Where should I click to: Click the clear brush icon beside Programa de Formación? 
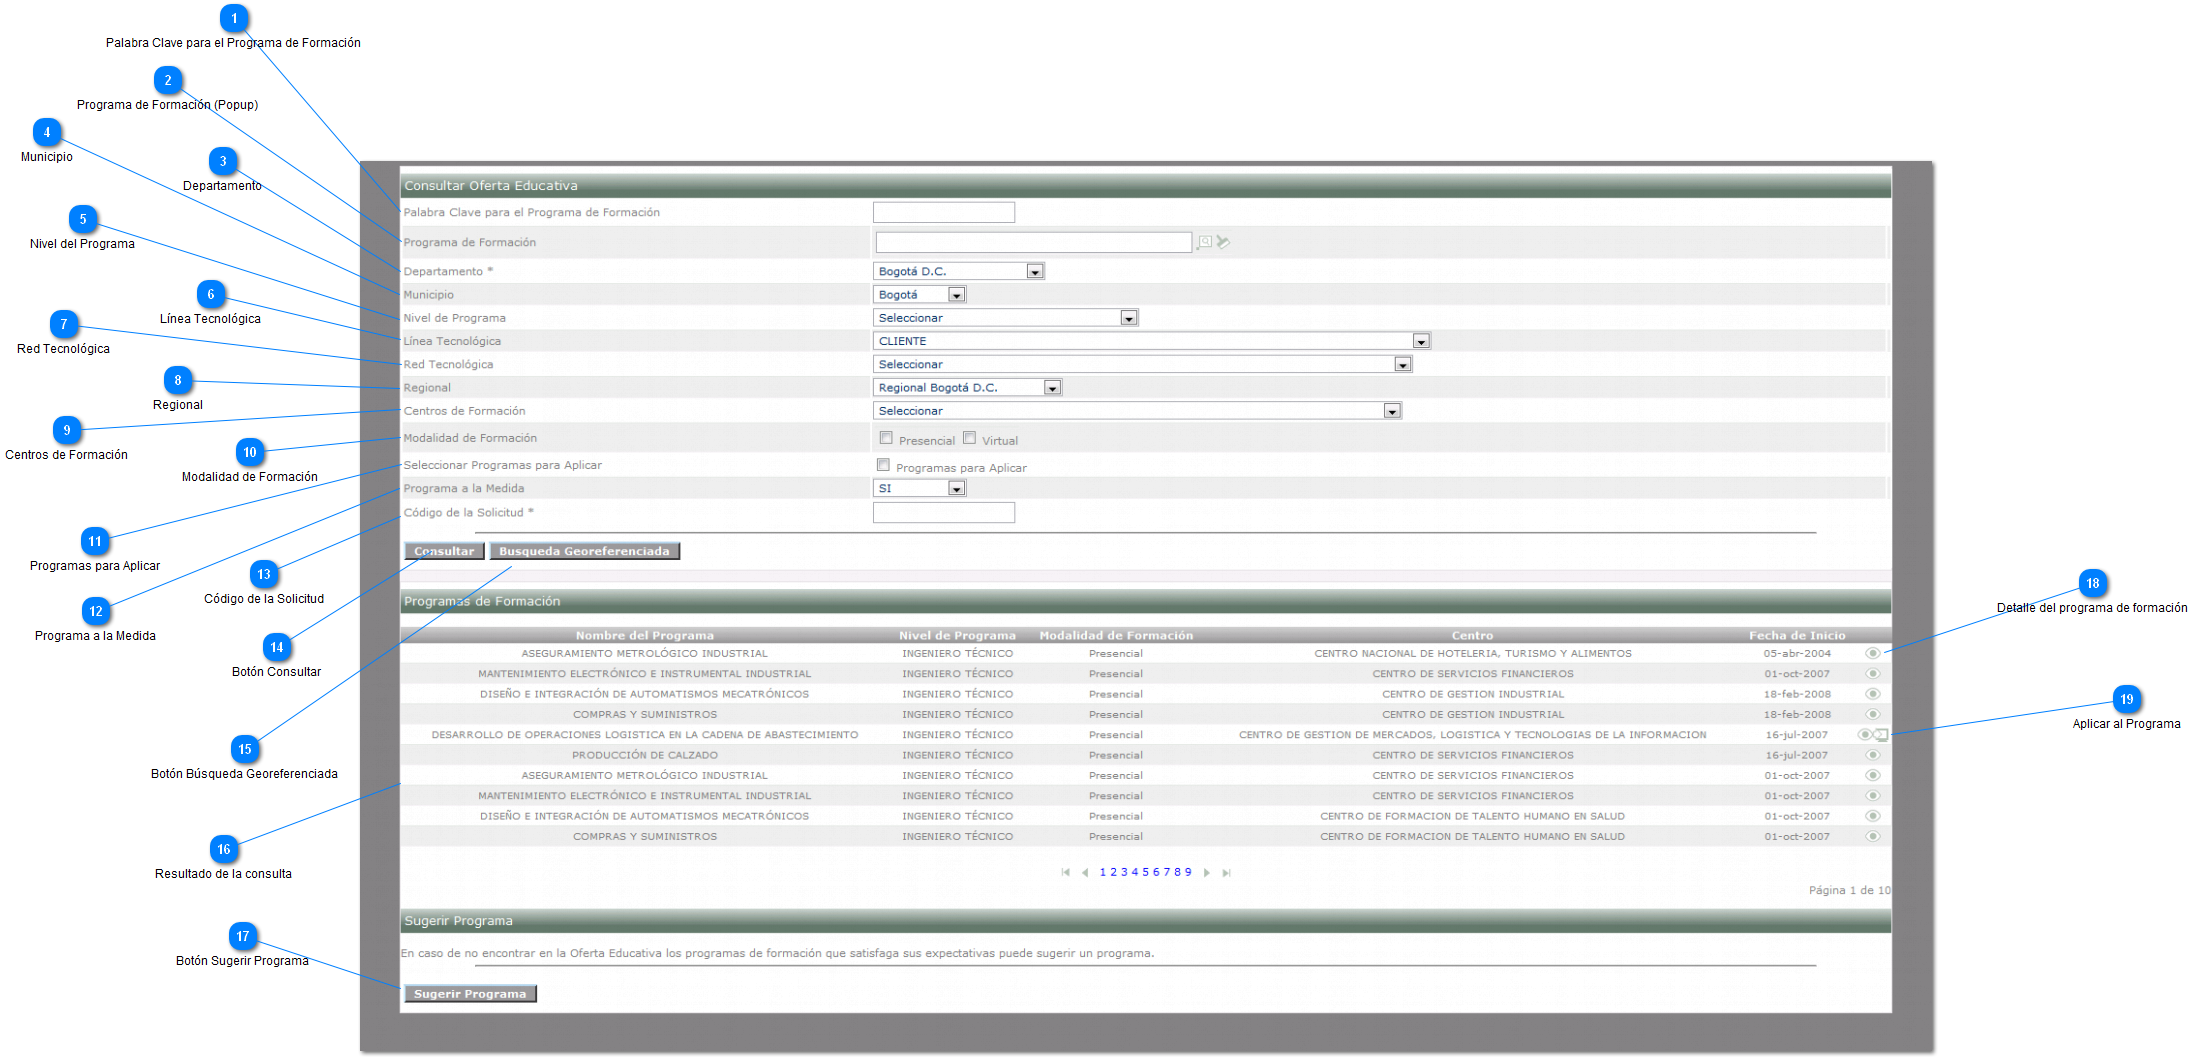pos(1223,242)
